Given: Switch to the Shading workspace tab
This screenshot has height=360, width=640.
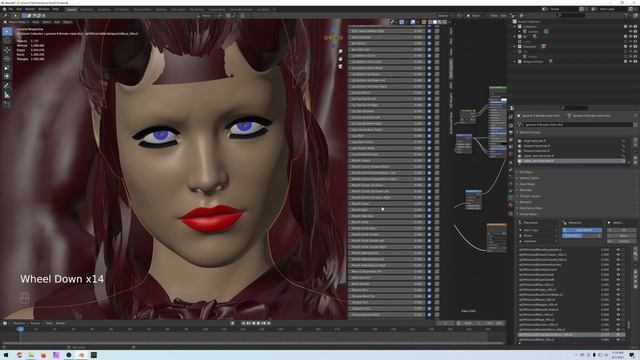Looking at the screenshot, I should coord(161,9).
